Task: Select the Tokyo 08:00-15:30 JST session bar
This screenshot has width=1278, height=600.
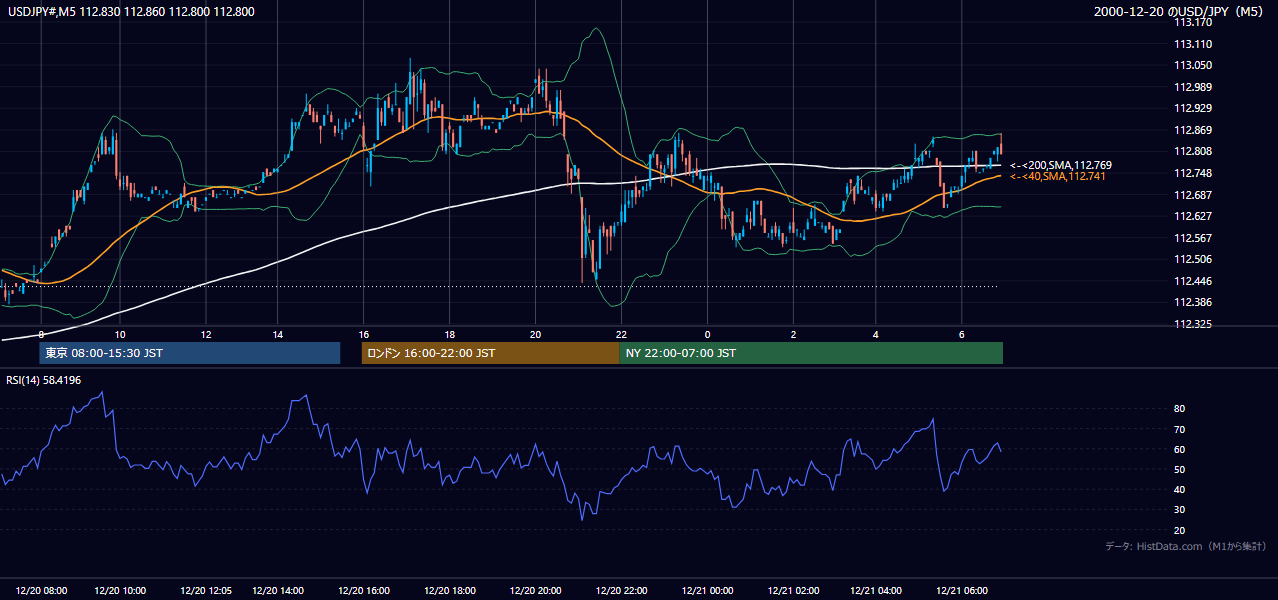Action: tap(190, 353)
